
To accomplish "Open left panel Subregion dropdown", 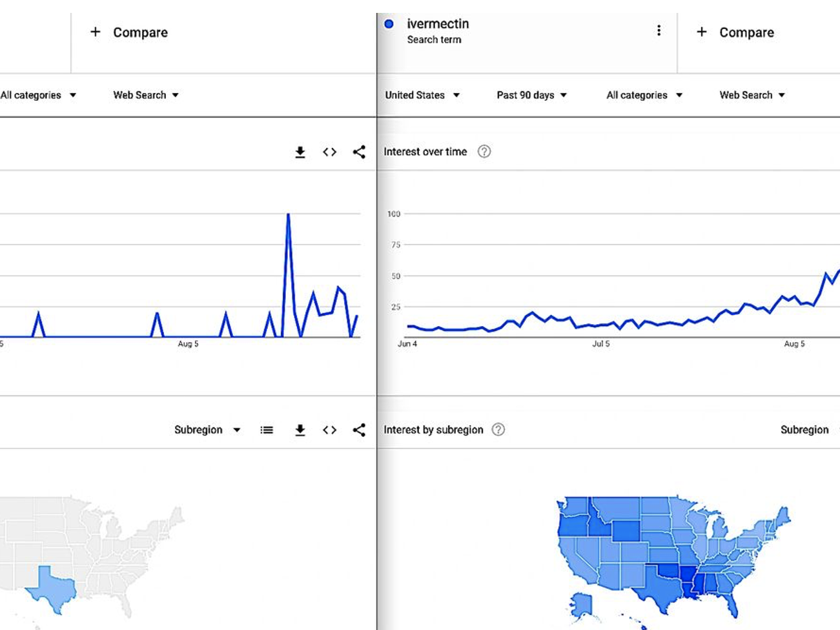I will tap(207, 430).
